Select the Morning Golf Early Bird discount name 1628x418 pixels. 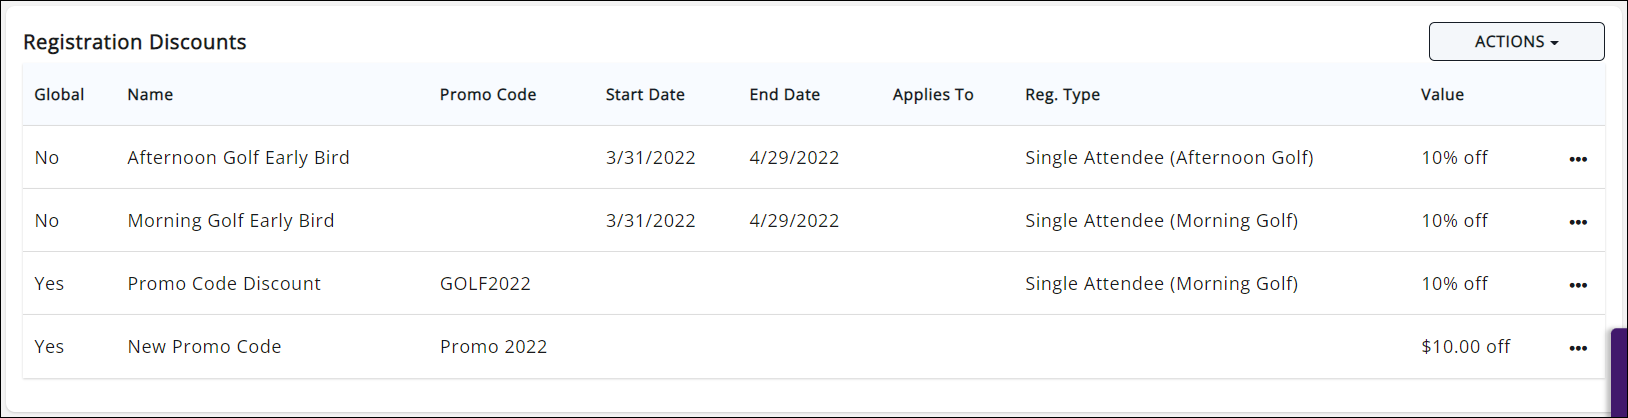pyautogui.click(x=231, y=221)
